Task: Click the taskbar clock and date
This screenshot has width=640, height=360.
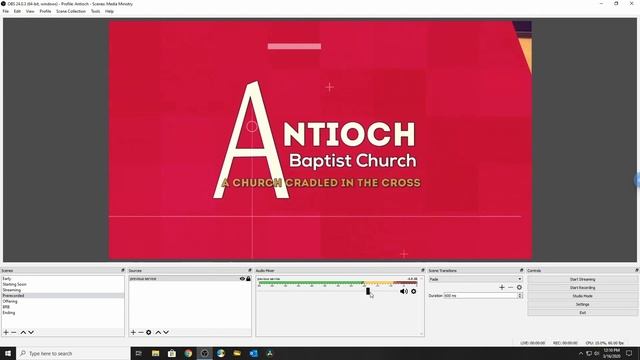Action: point(611,353)
